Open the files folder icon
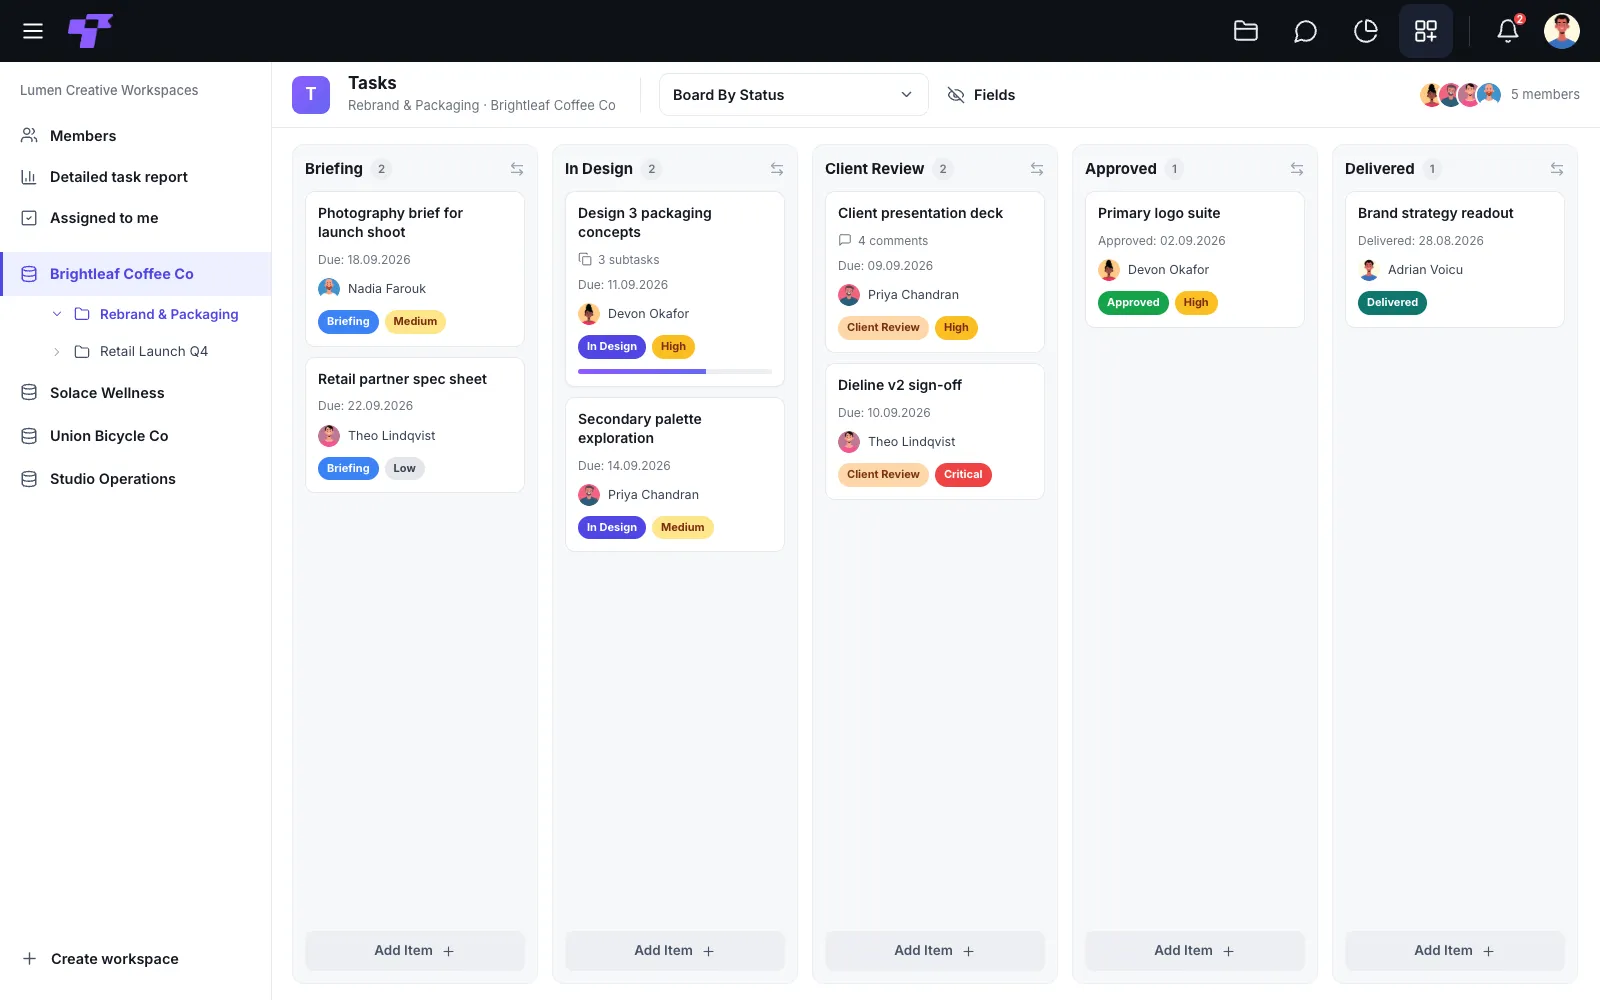Viewport: 1600px width, 1000px height. coord(1246,31)
